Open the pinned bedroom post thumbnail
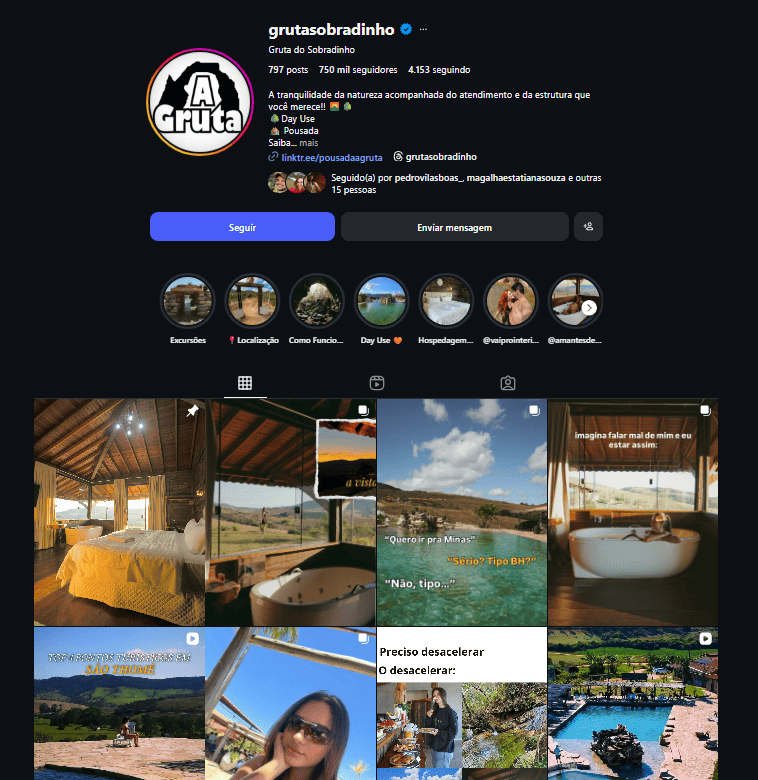This screenshot has height=780, width=758. pyautogui.click(x=119, y=512)
